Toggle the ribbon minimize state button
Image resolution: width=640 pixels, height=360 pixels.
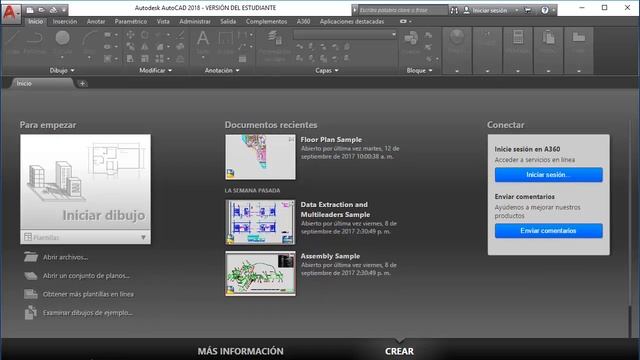click(403, 22)
